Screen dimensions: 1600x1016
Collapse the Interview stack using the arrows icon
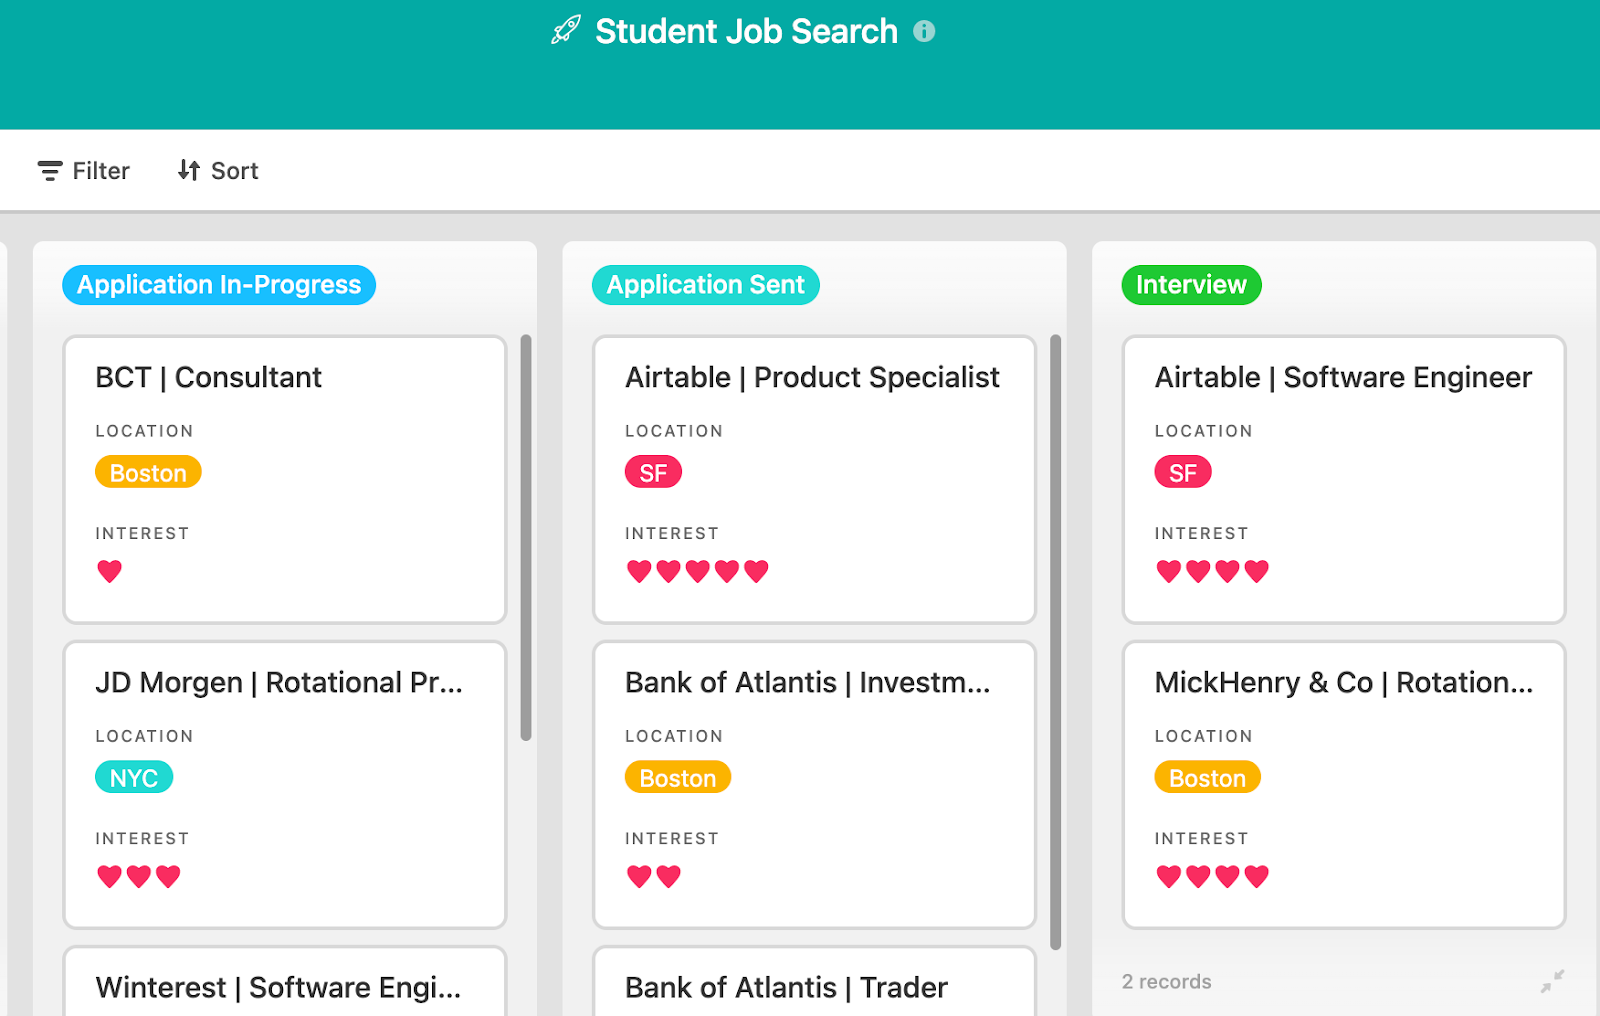click(1552, 981)
